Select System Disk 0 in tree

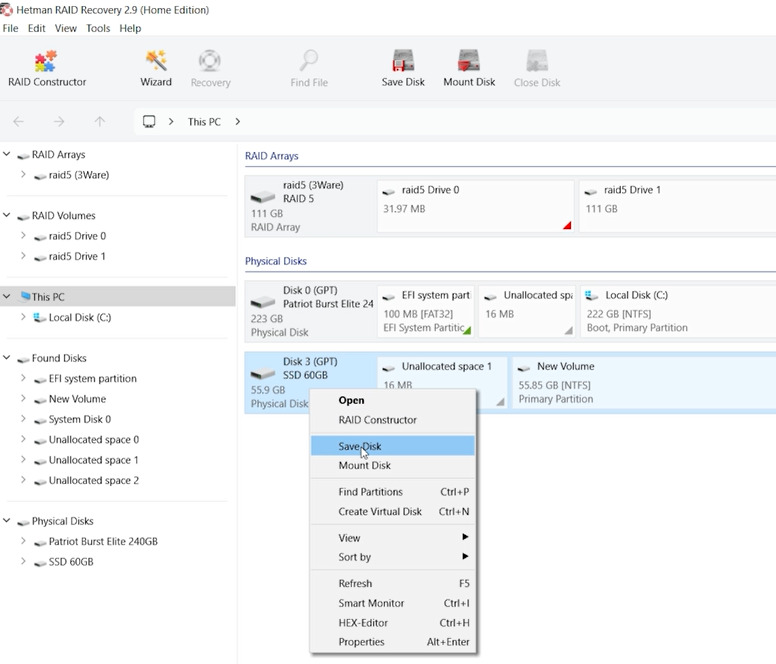(x=80, y=419)
